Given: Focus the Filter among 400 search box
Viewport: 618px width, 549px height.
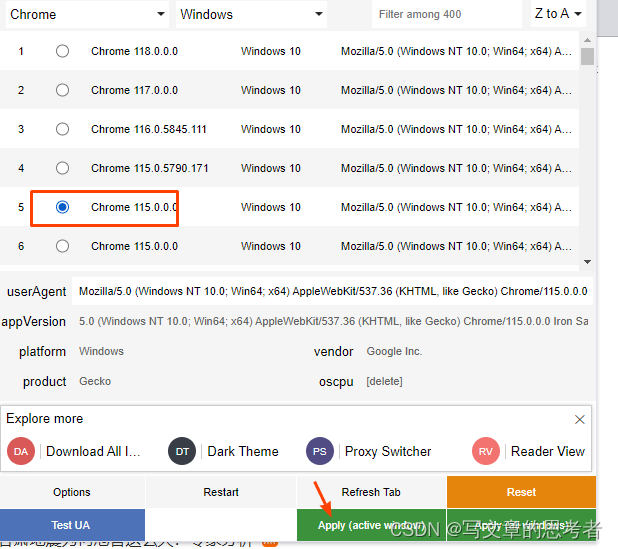Looking at the screenshot, I should (447, 15).
